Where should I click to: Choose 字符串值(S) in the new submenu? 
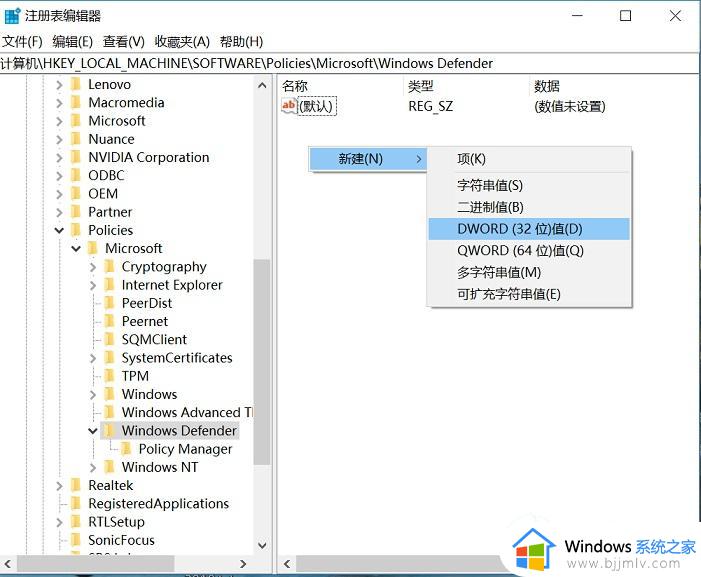529,185
